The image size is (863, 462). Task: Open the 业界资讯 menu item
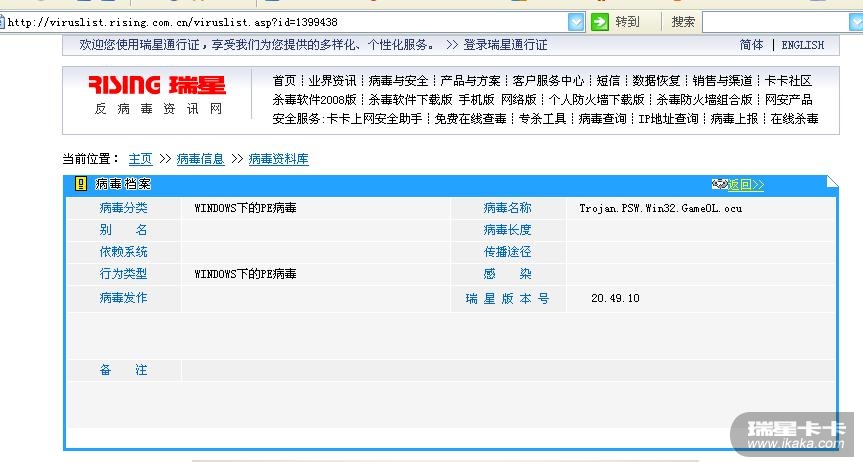(x=332, y=81)
